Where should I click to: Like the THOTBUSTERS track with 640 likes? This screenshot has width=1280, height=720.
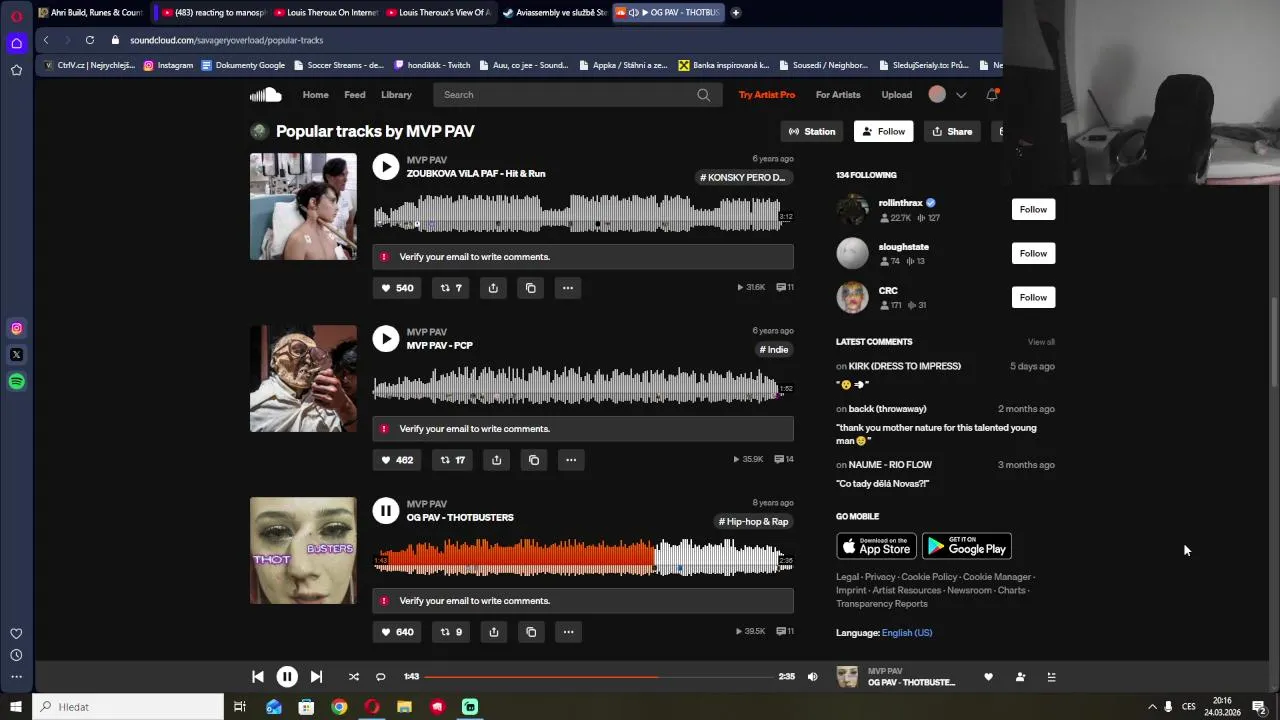(x=397, y=632)
